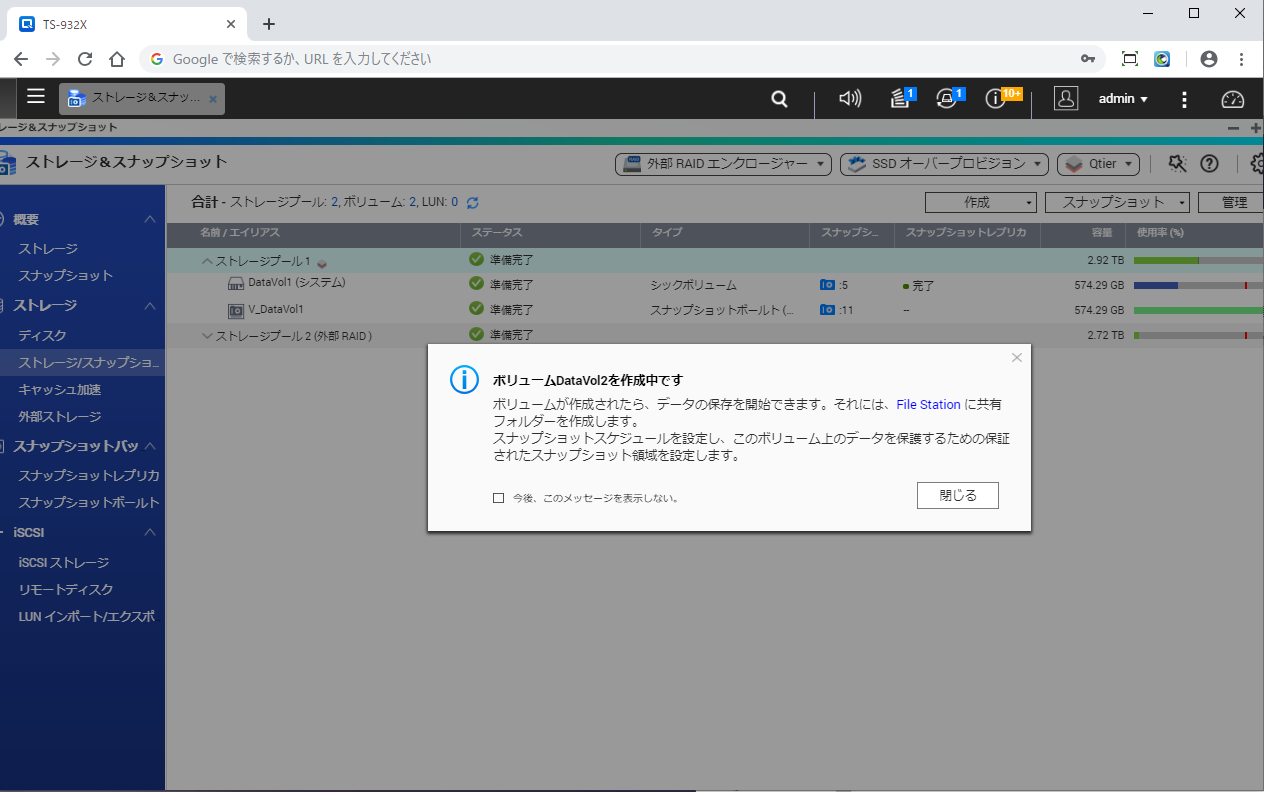The width and height of the screenshot is (1264, 792).
Task: Open the help question mark icon
Action: [1209, 164]
